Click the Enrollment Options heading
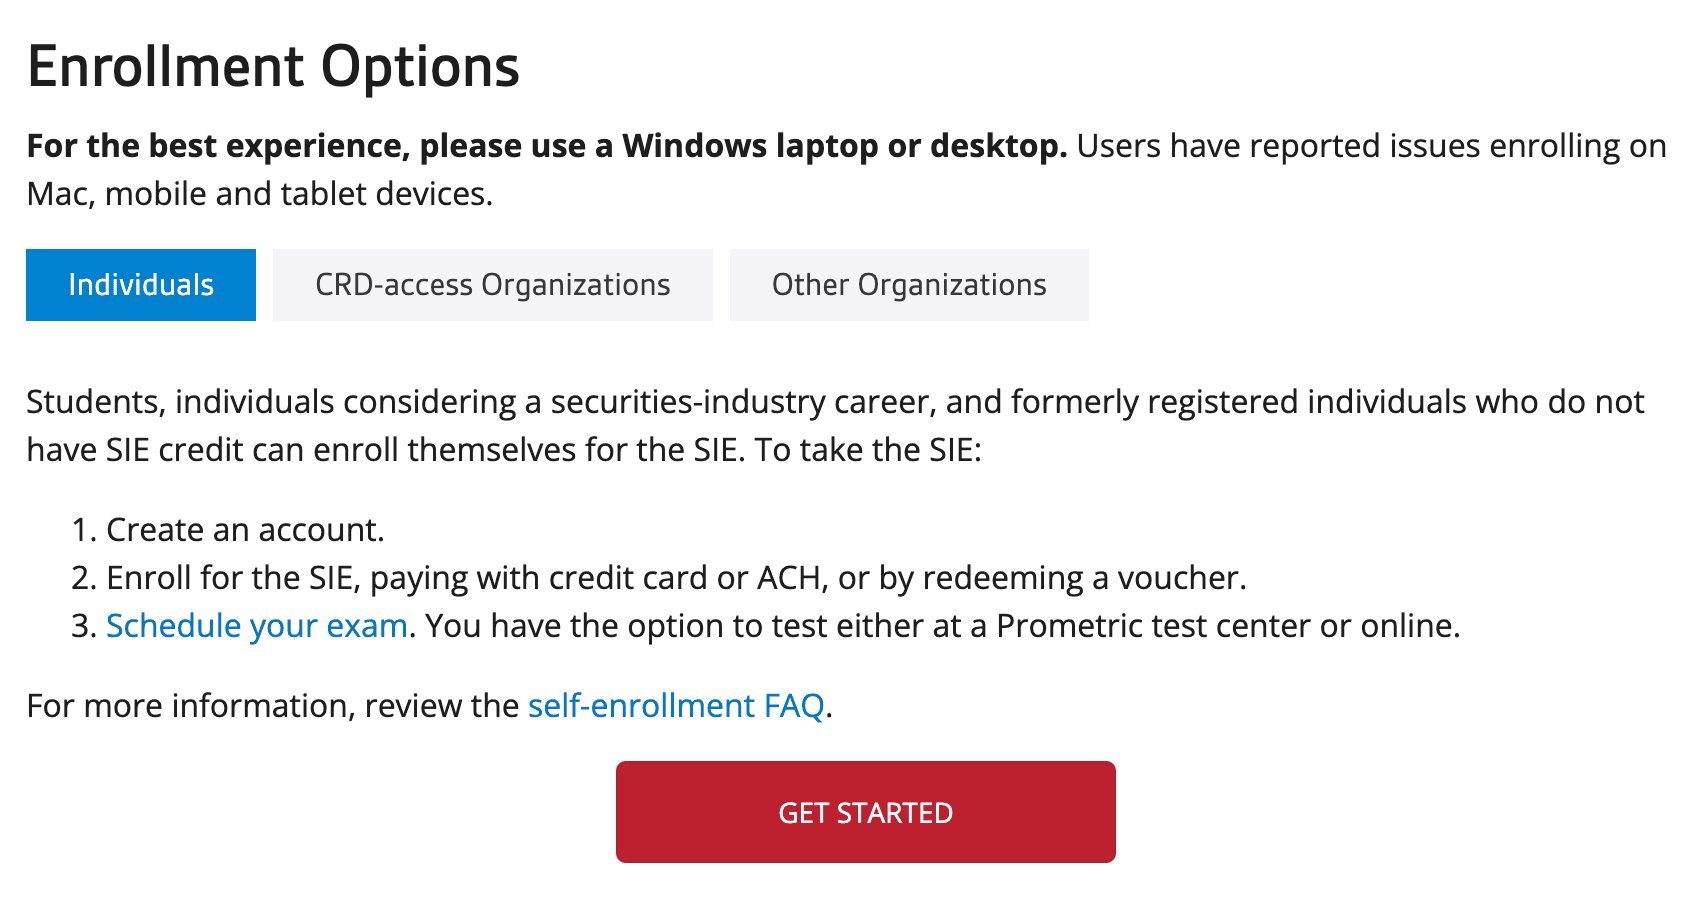Image resolution: width=1700 pixels, height=908 pixels. tap(273, 67)
